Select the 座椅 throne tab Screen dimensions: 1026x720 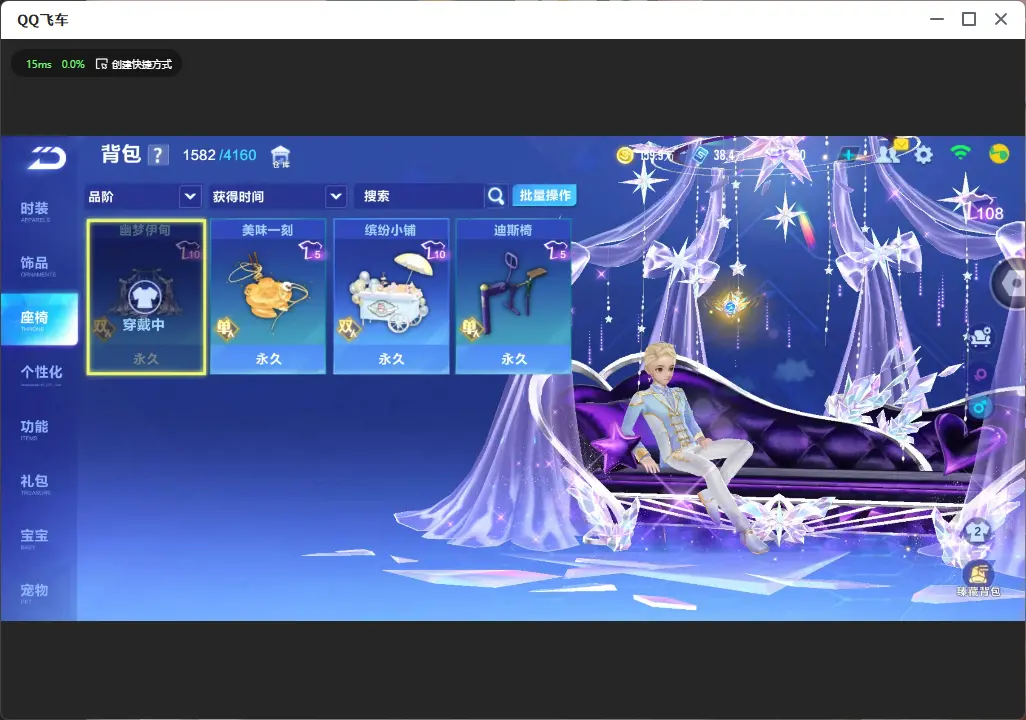(39, 319)
